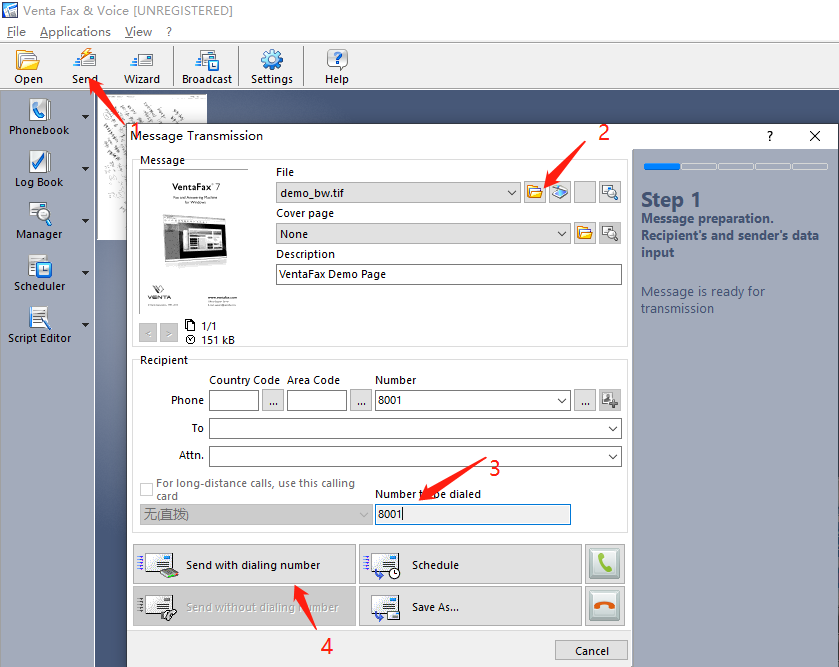Click the Open toolbar icon
This screenshot has height=667, width=839.
[28, 66]
